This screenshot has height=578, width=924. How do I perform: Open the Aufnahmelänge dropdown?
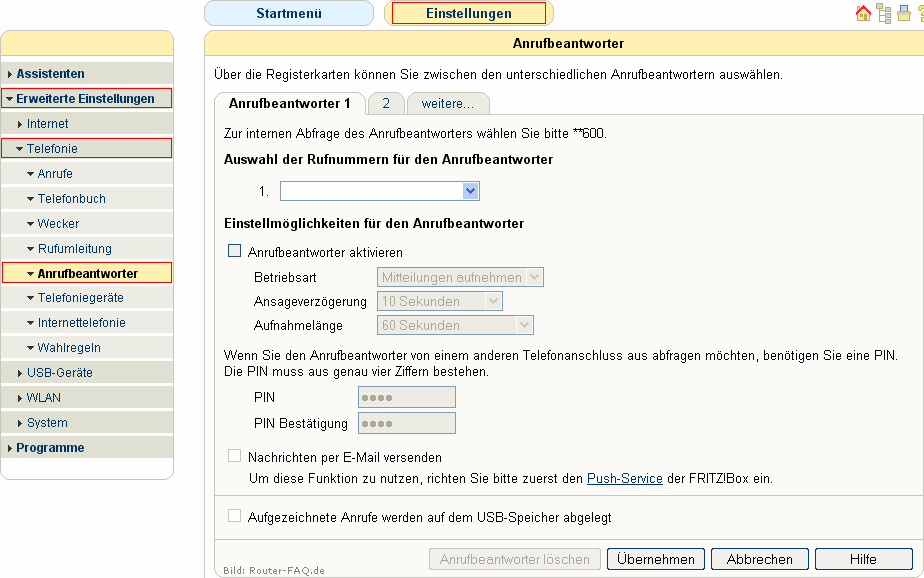tap(455, 325)
